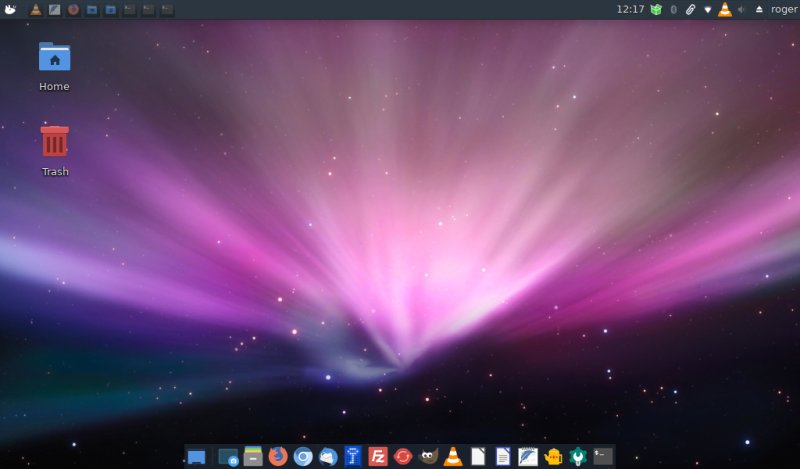Open the roger user menu
This screenshot has height=469, width=800.
point(784,9)
